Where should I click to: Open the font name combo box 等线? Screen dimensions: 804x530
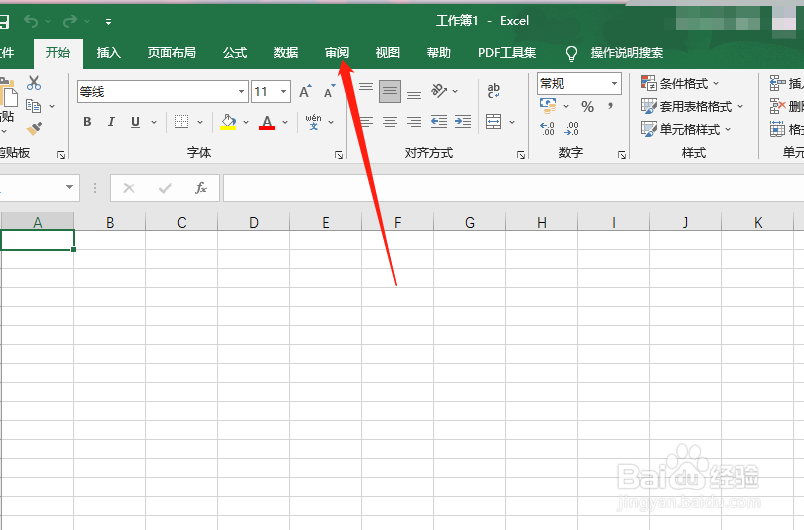pyautogui.click(x=163, y=92)
